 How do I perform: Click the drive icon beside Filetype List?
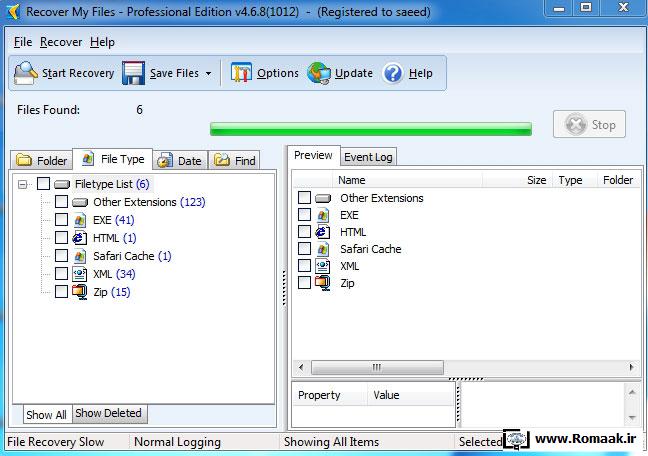point(62,184)
